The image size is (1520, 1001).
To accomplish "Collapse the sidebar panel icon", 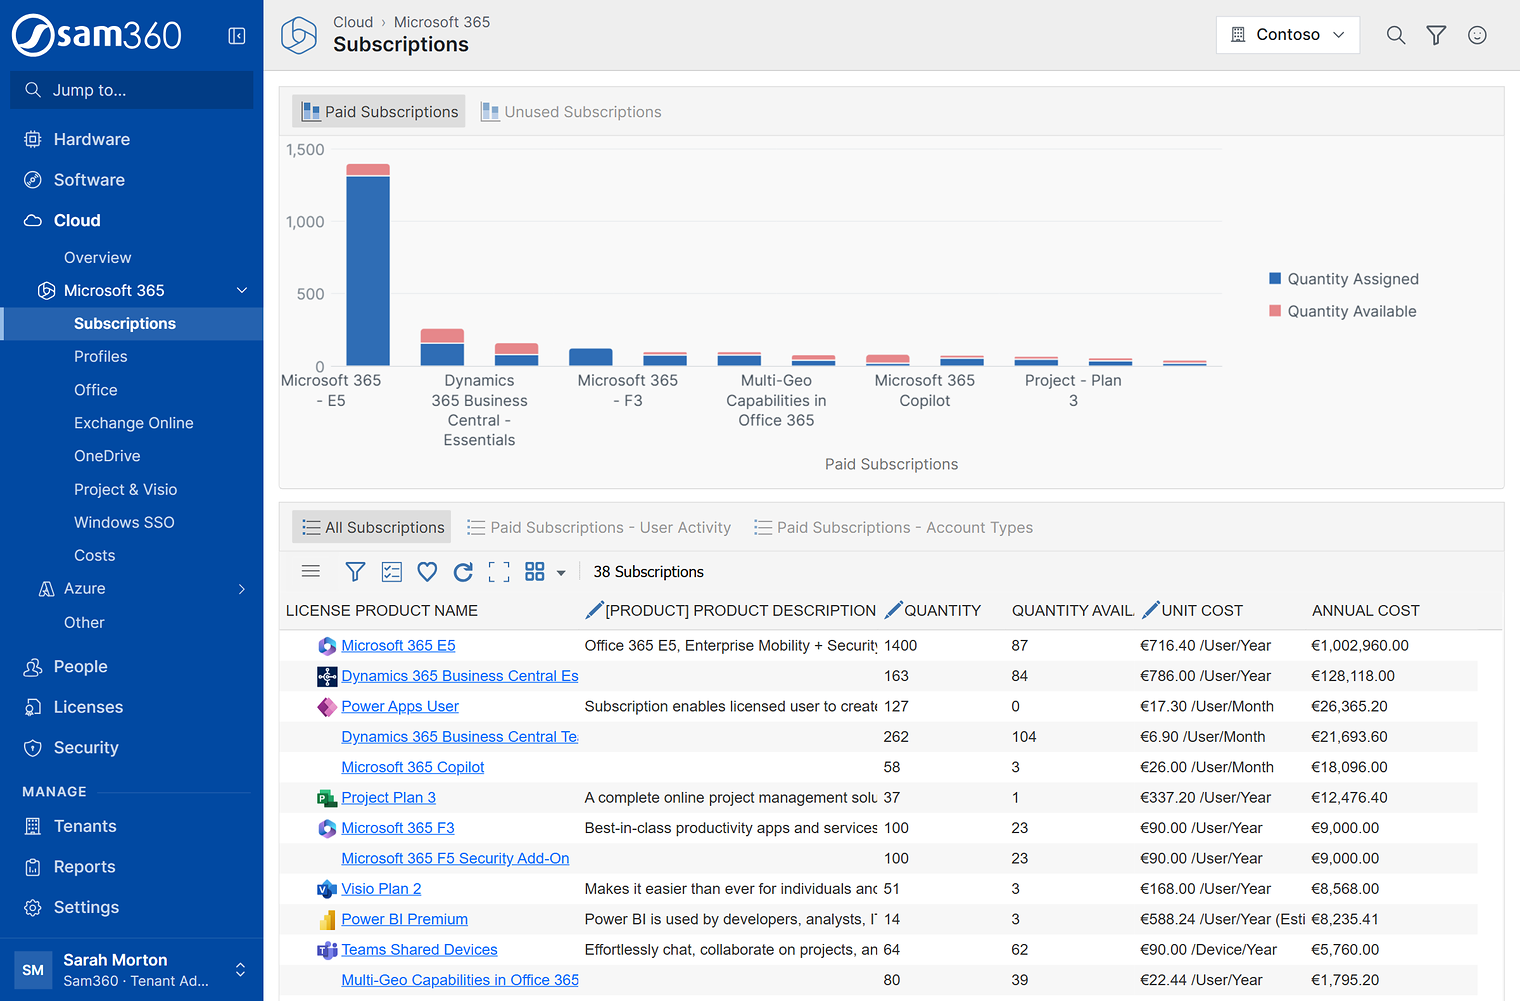I will pos(237,36).
